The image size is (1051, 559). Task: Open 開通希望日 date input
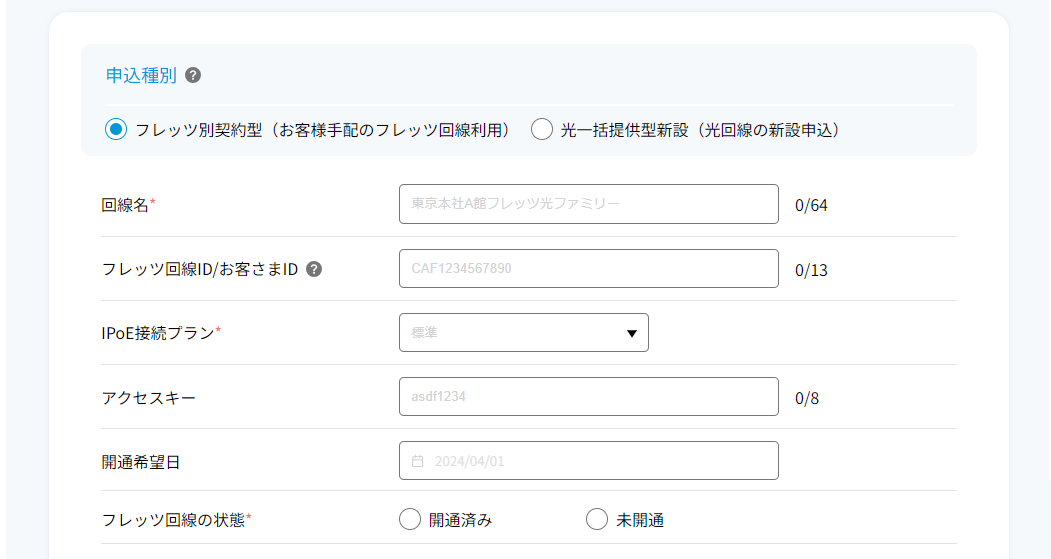click(x=589, y=460)
